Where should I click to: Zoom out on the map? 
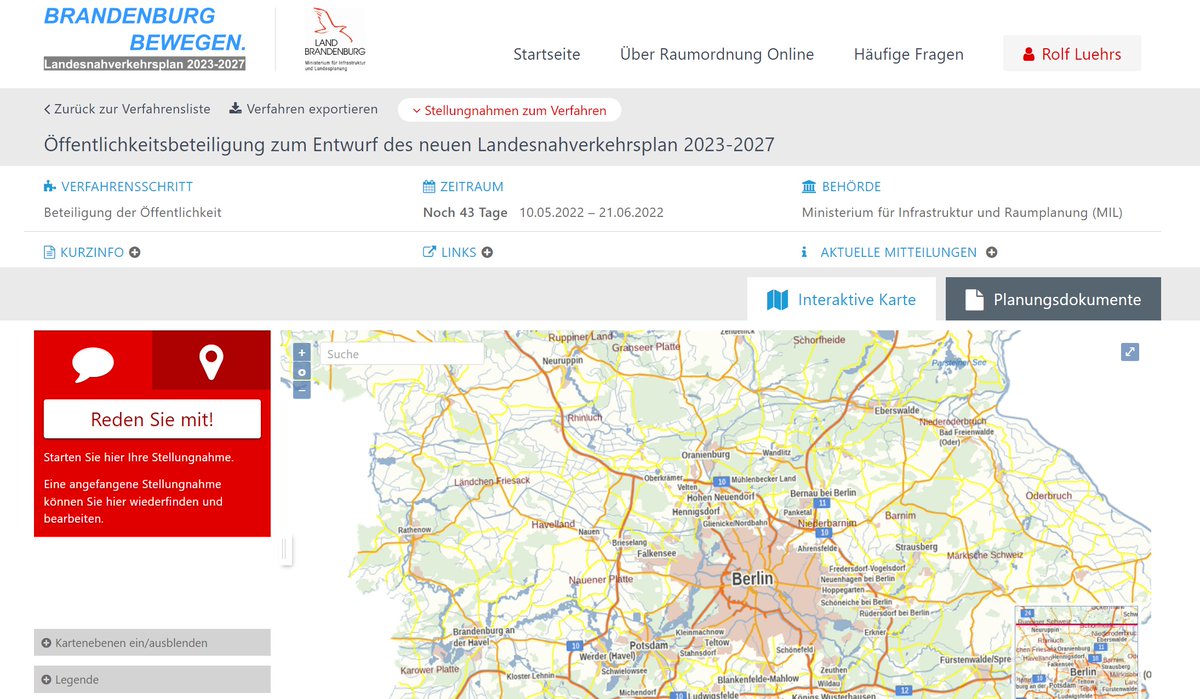point(302,390)
